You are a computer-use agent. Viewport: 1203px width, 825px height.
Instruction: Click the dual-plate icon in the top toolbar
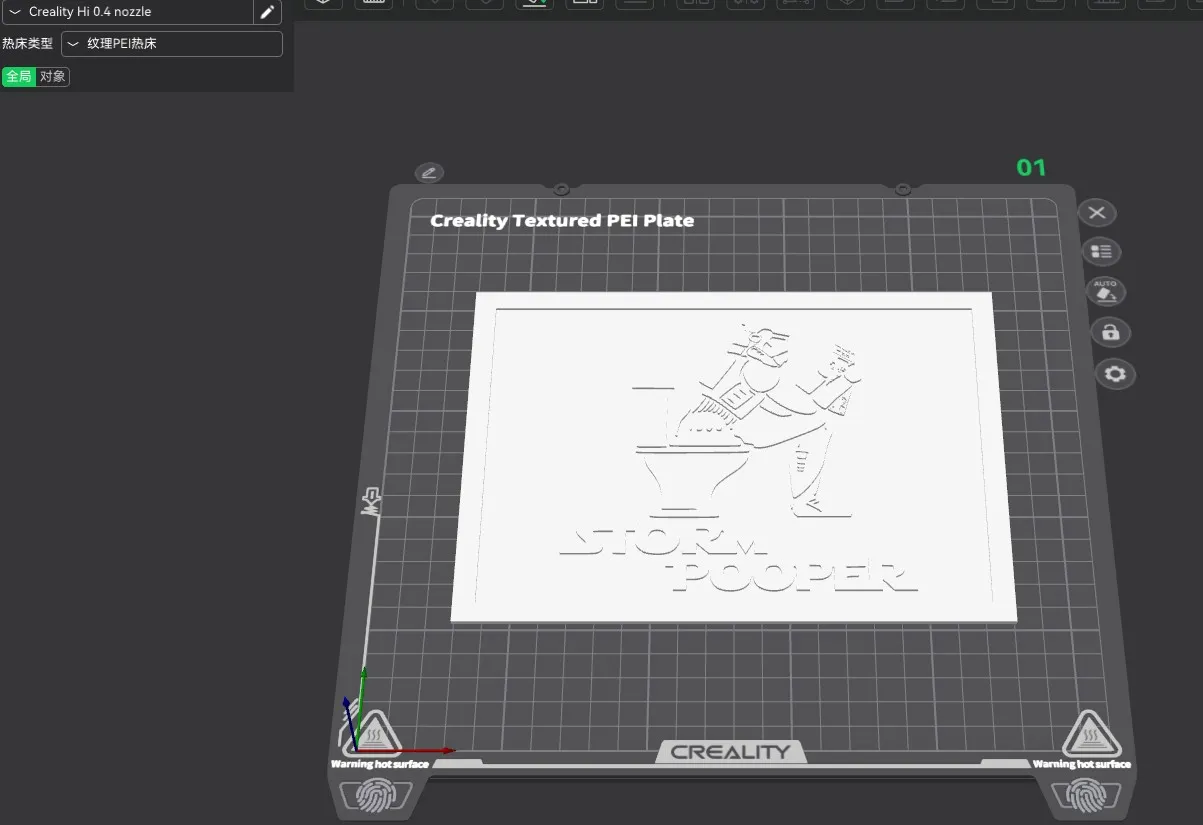tap(585, 4)
